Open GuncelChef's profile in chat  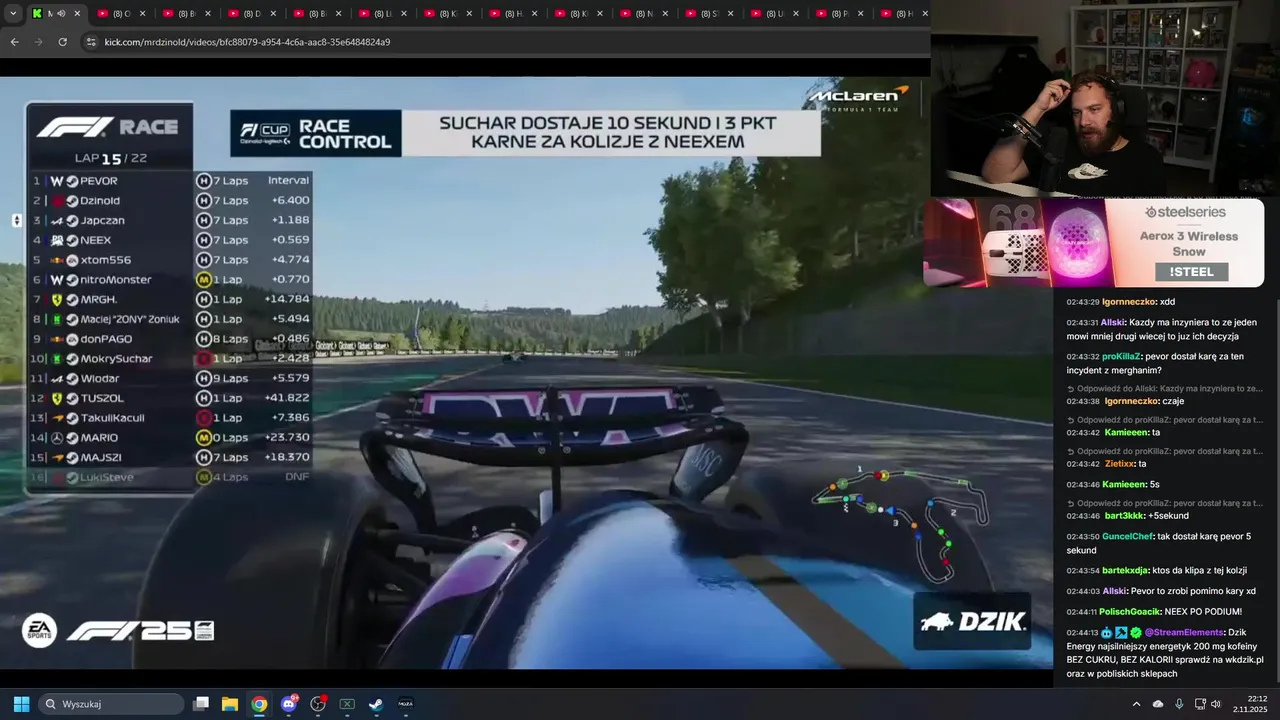coord(1128,537)
